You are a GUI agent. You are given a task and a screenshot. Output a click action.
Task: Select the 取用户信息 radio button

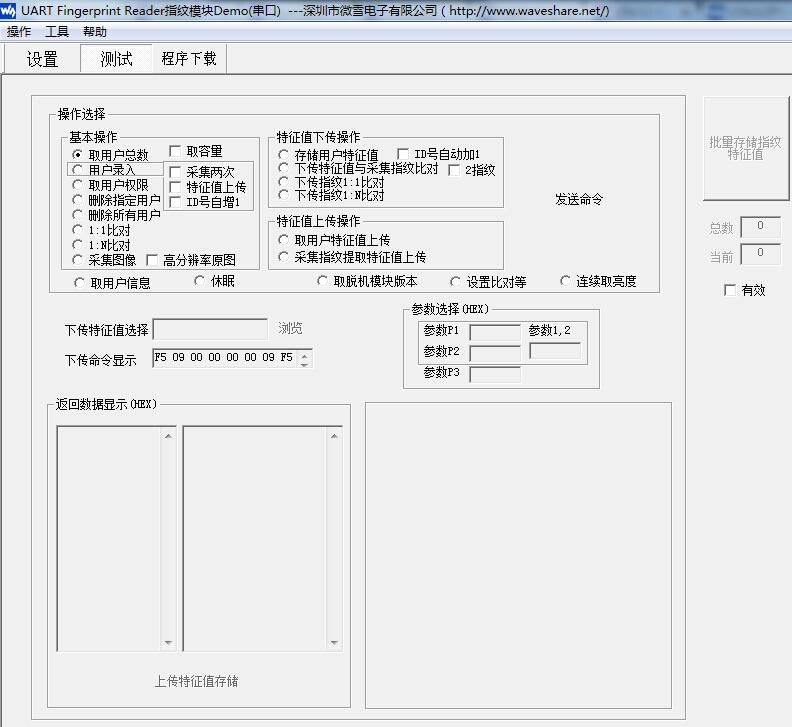(x=79, y=283)
